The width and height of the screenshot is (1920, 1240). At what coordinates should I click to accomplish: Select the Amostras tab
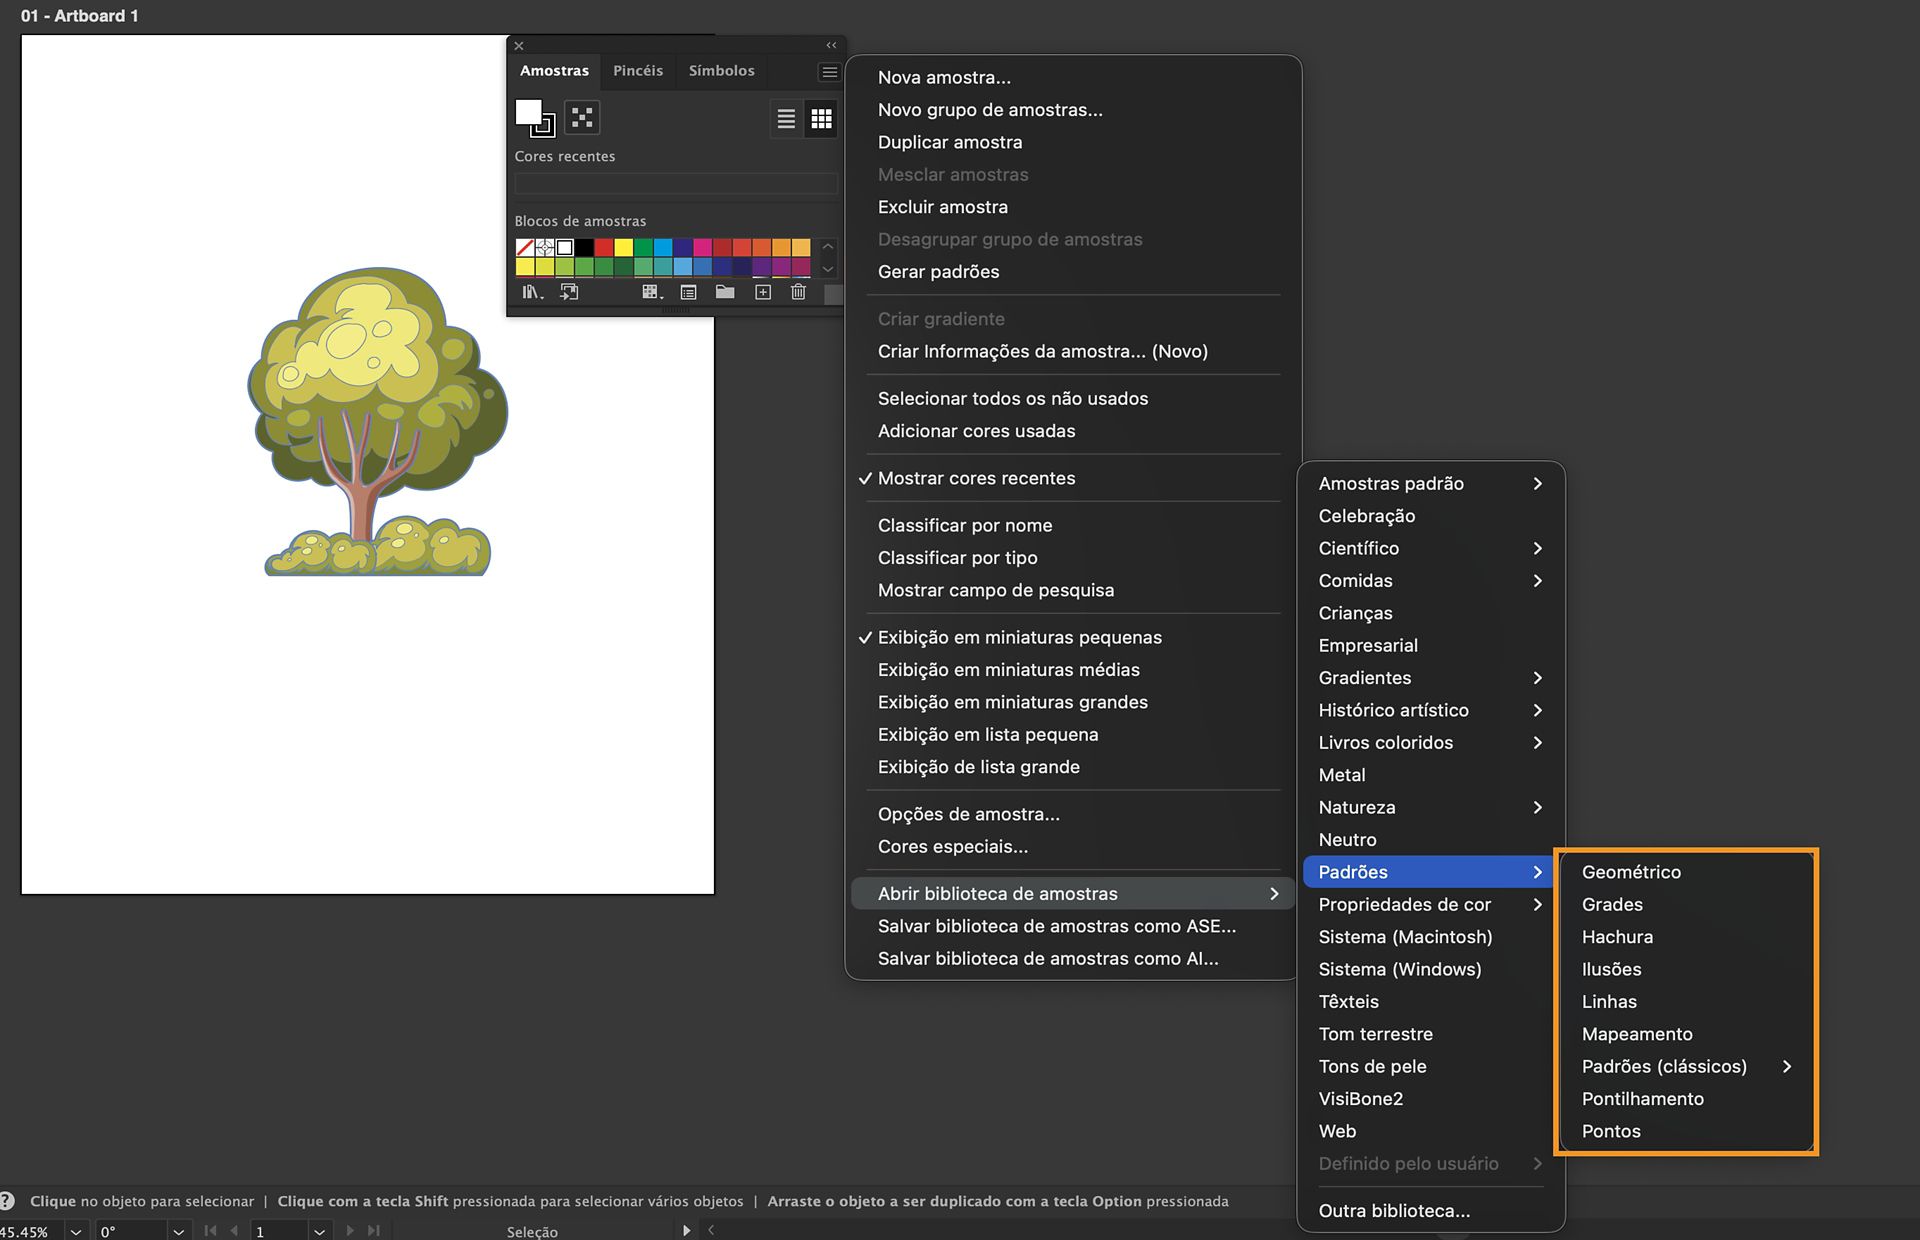(x=554, y=71)
